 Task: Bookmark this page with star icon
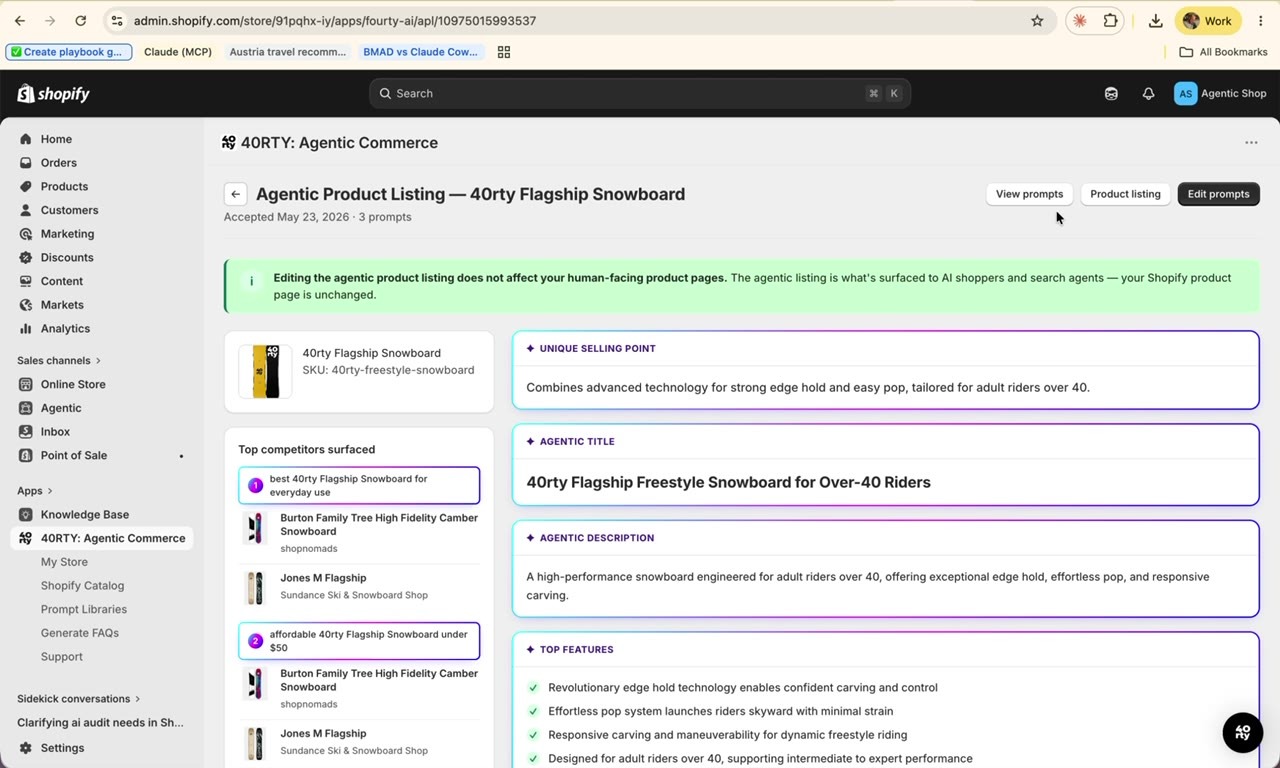pos(1037,21)
